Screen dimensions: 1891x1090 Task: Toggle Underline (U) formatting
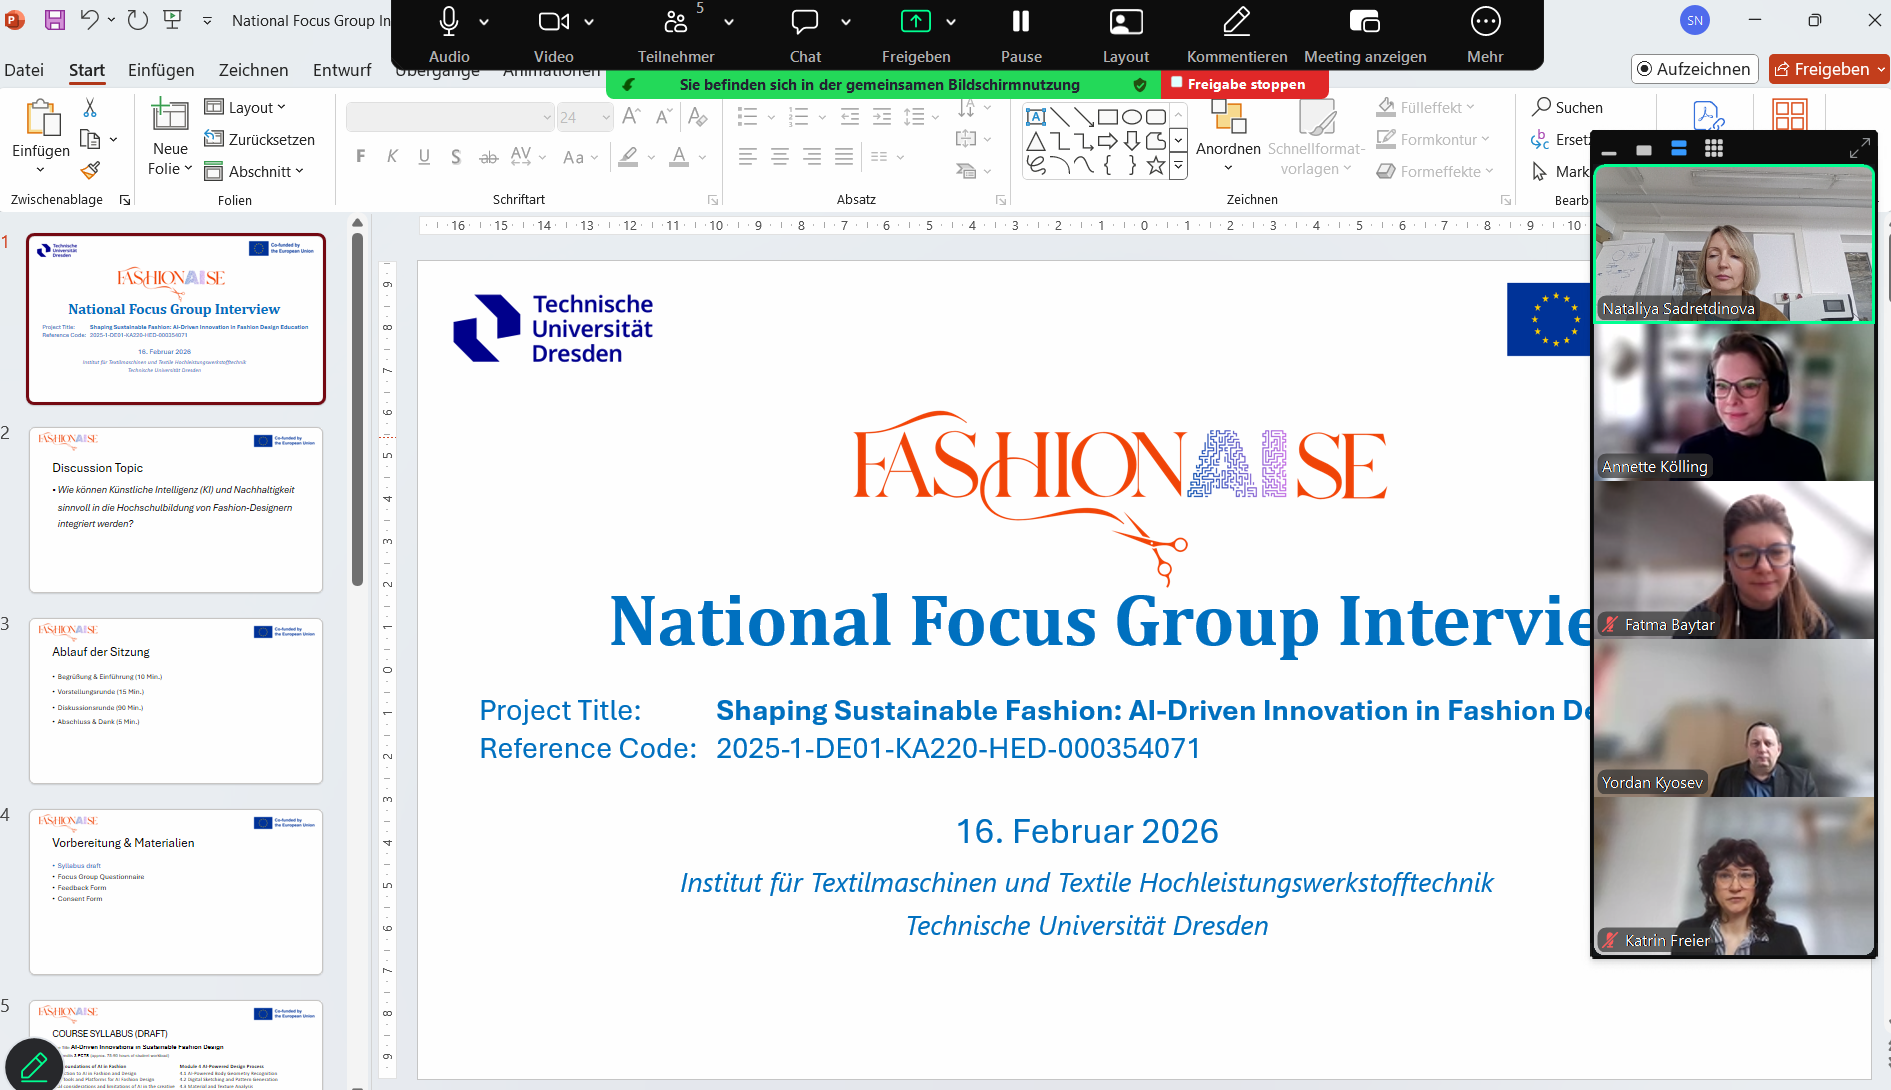425,156
